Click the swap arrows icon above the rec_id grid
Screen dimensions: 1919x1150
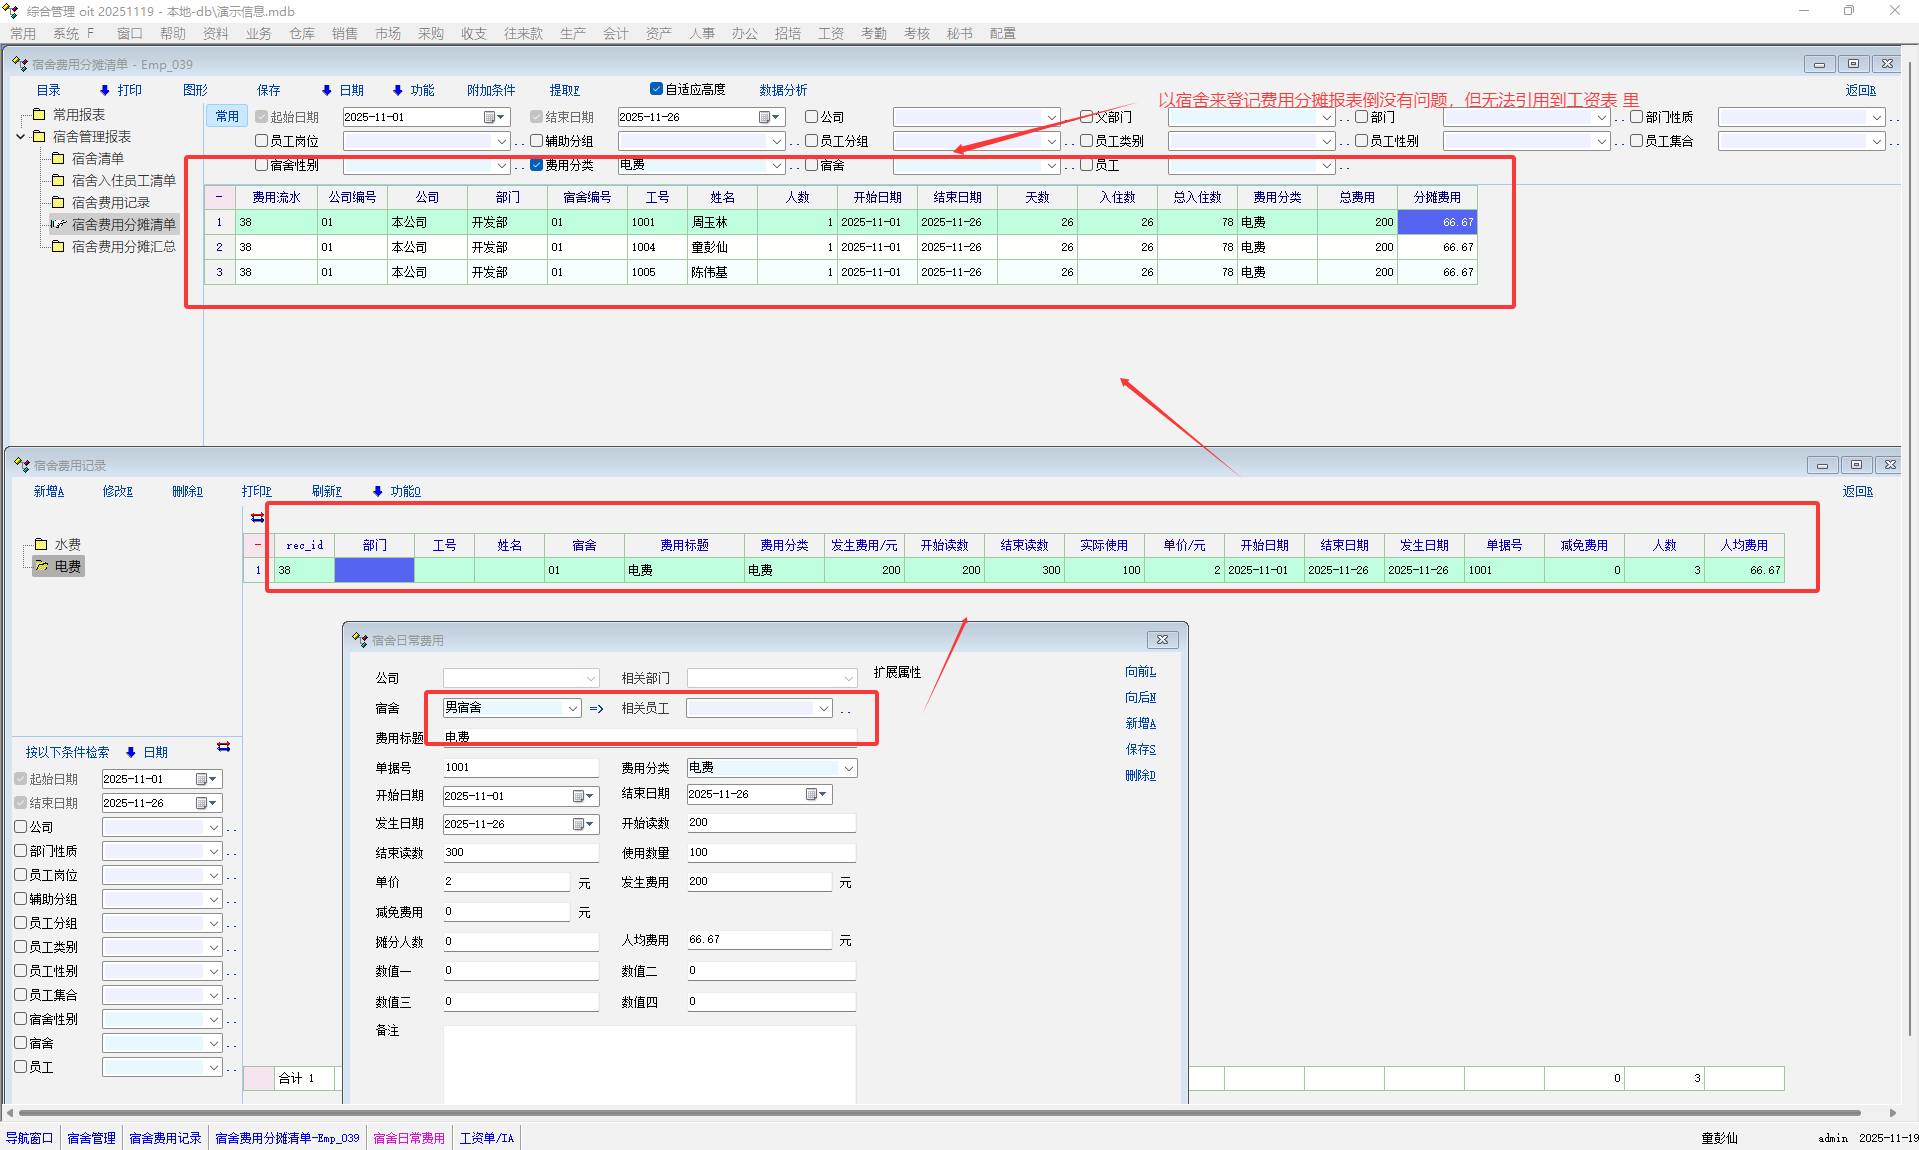tap(257, 517)
